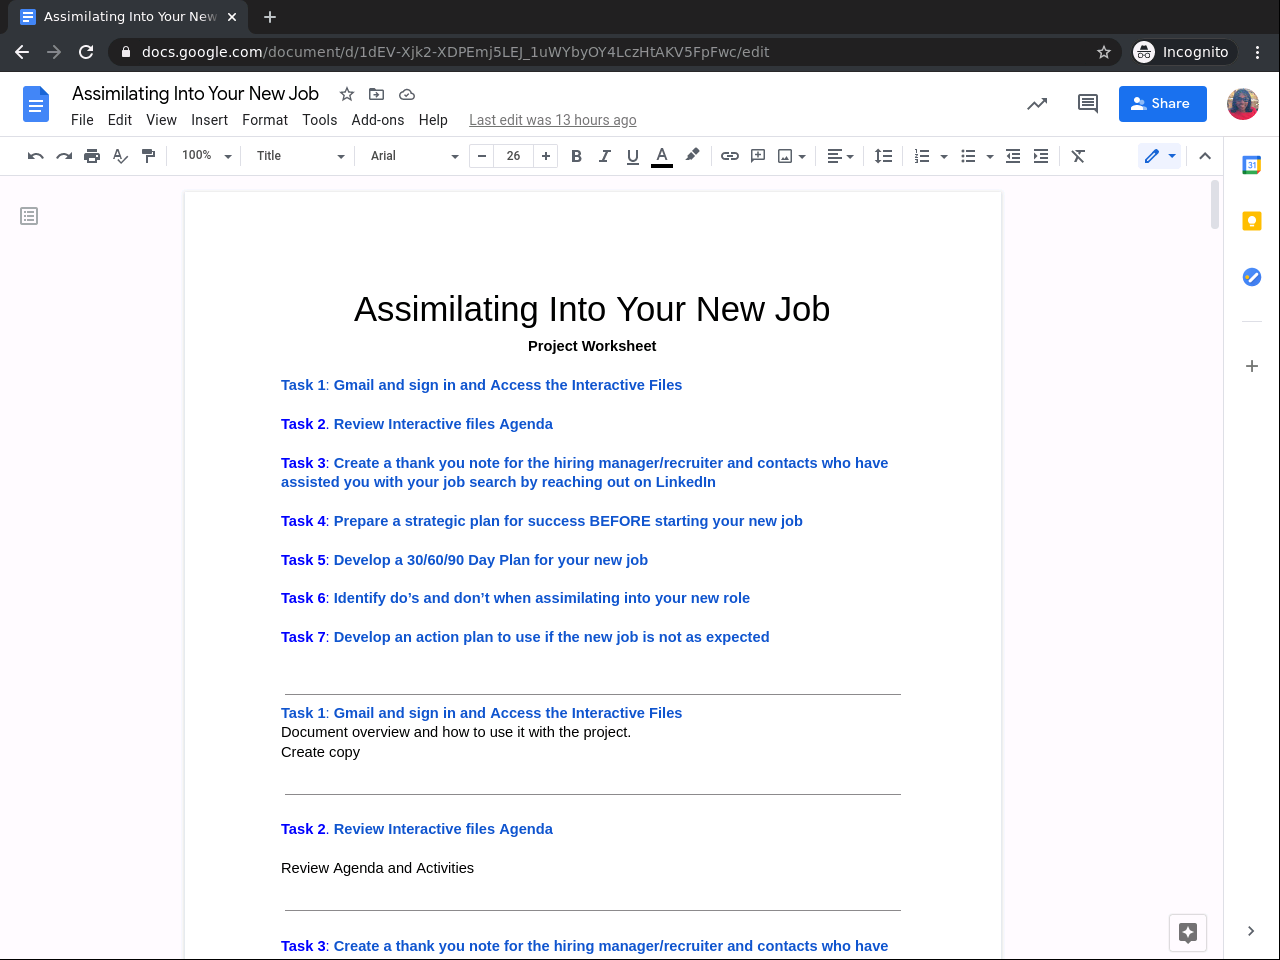Image resolution: width=1280 pixels, height=960 pixels.
Task: Open Google Tasks in the side panel
Action: tap(1251, 277)
